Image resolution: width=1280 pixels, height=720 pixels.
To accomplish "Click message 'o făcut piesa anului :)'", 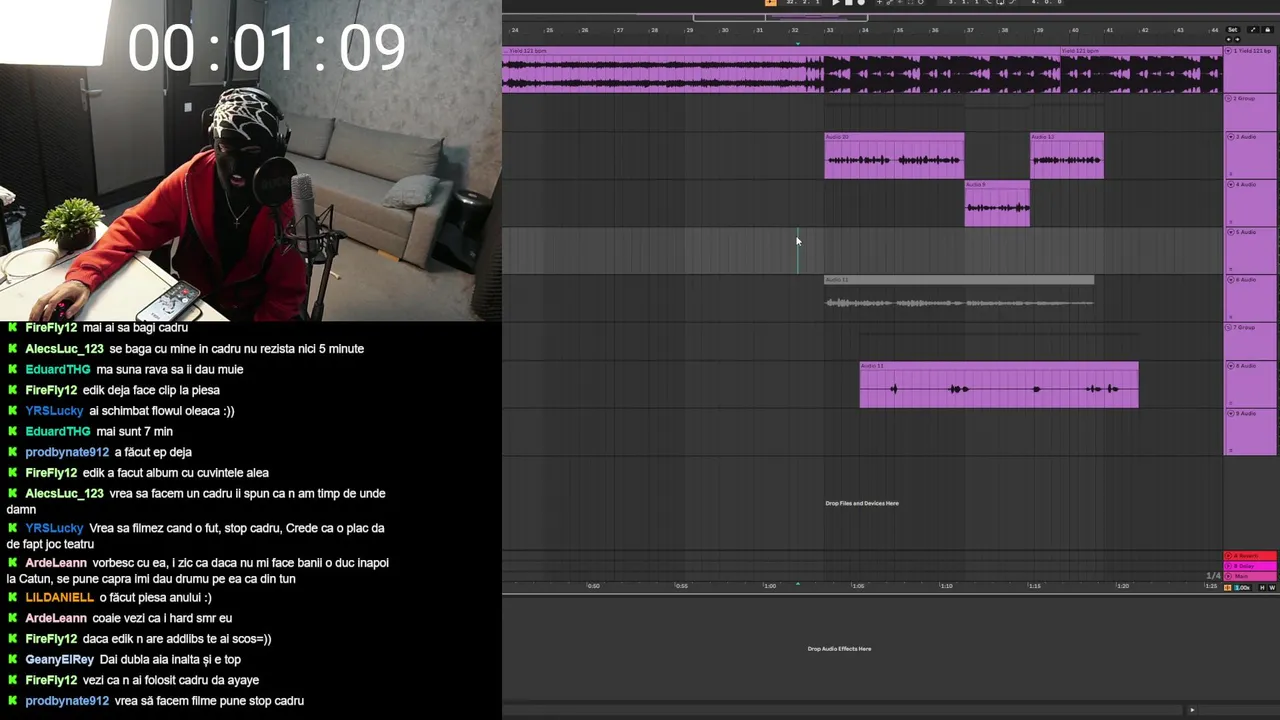I will pyautogui.click(x=155, y=598).
